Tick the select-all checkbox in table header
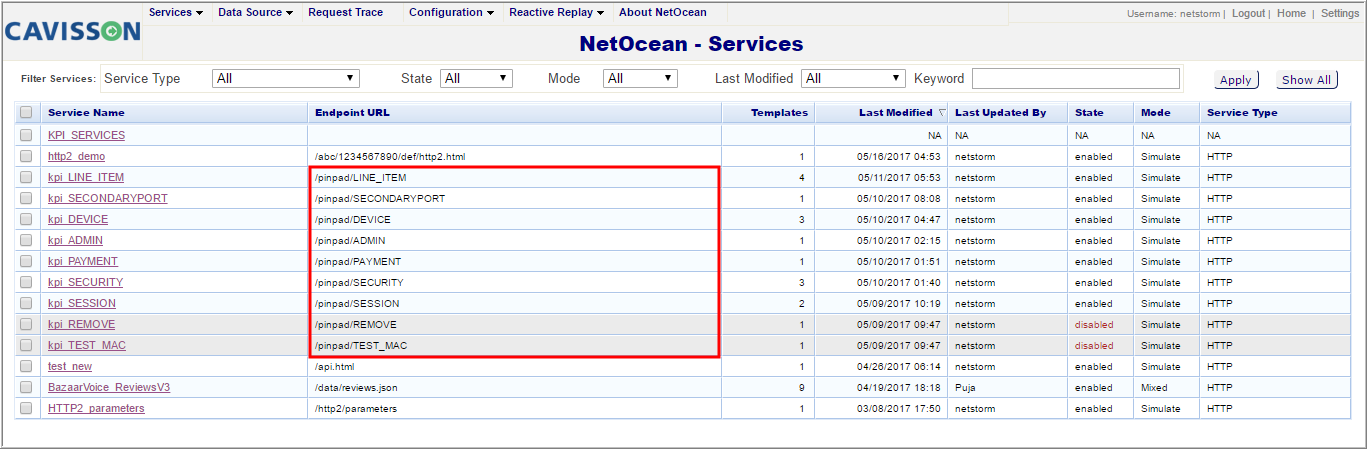Image resolution: width=1367 pixels, height=449 pixels. (x=26, y=113)
